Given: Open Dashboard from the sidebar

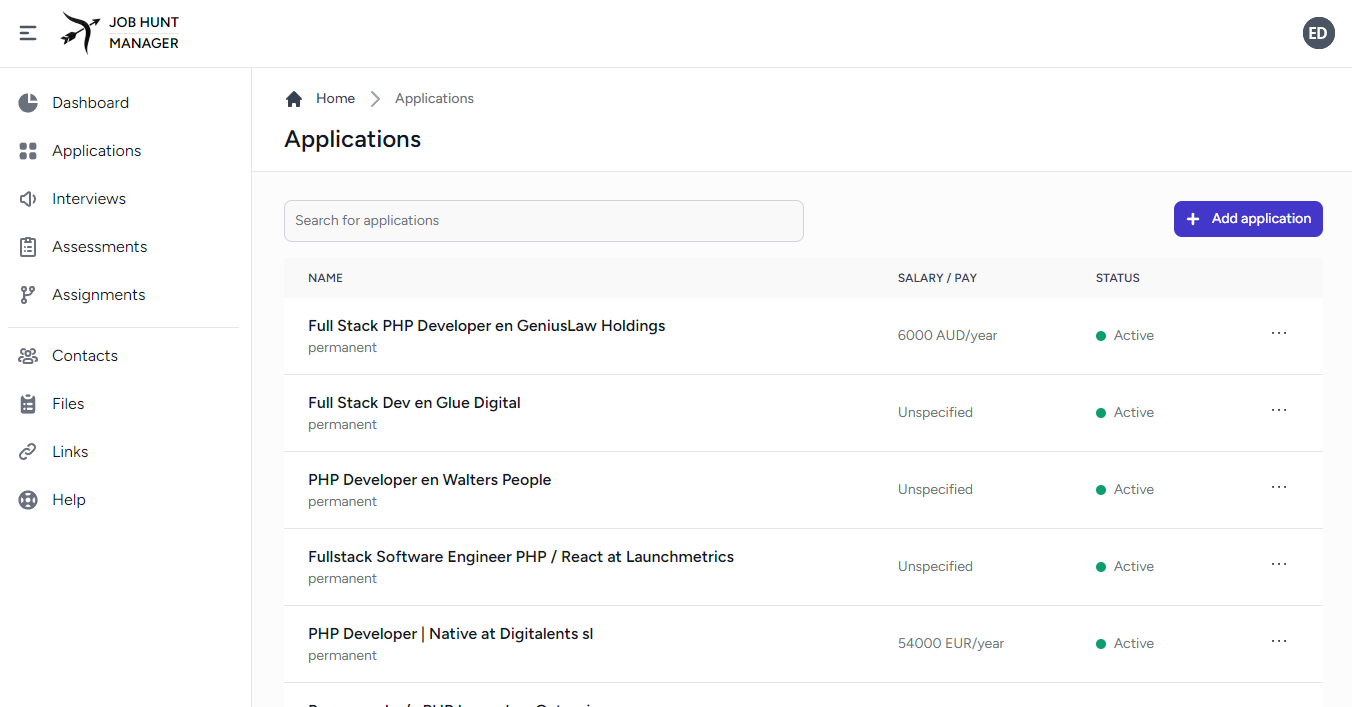Looking at the screenshot, I should pyautogui.click(x=125, y=103).
